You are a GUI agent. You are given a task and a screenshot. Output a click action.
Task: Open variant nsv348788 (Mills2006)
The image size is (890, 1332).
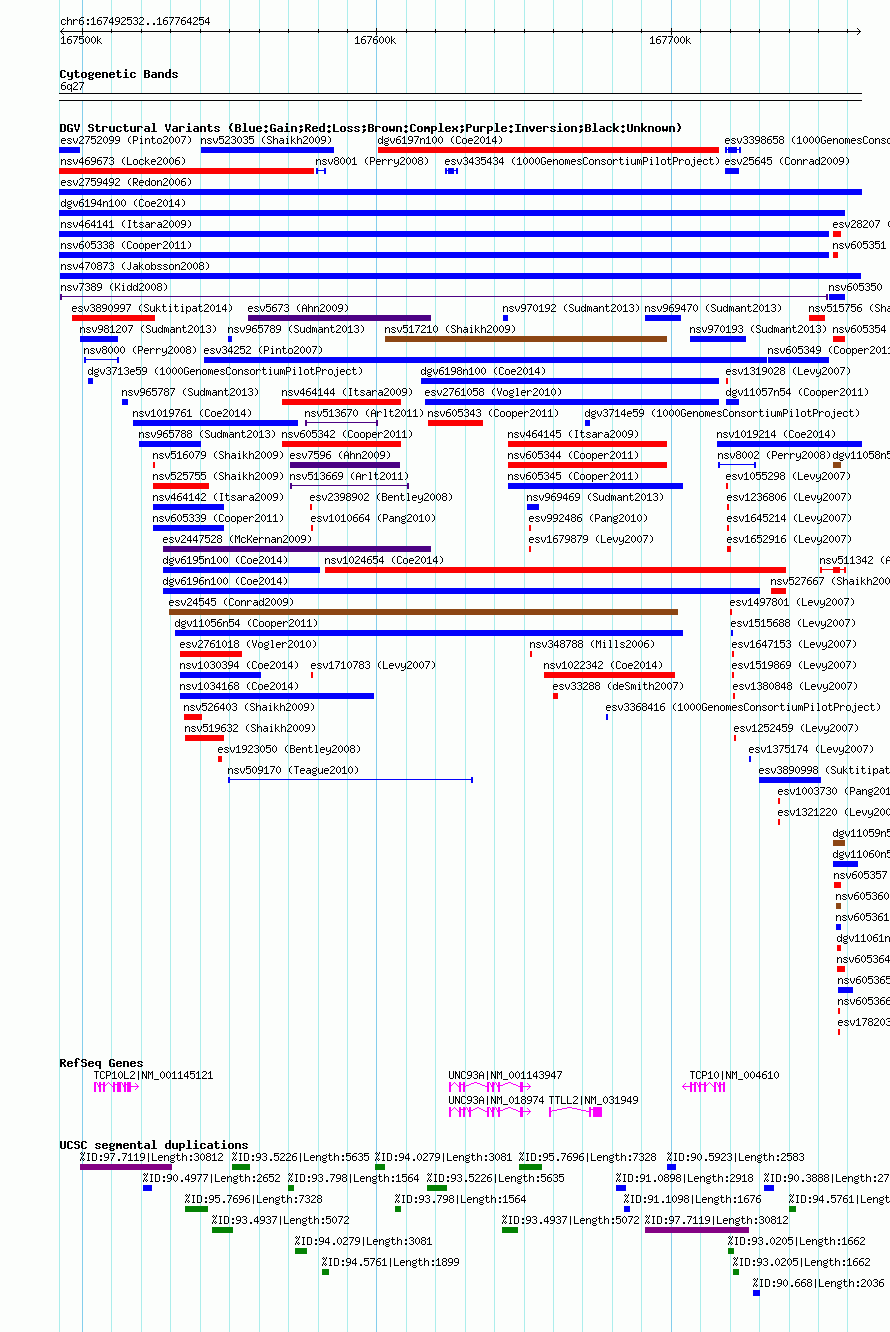591,644
